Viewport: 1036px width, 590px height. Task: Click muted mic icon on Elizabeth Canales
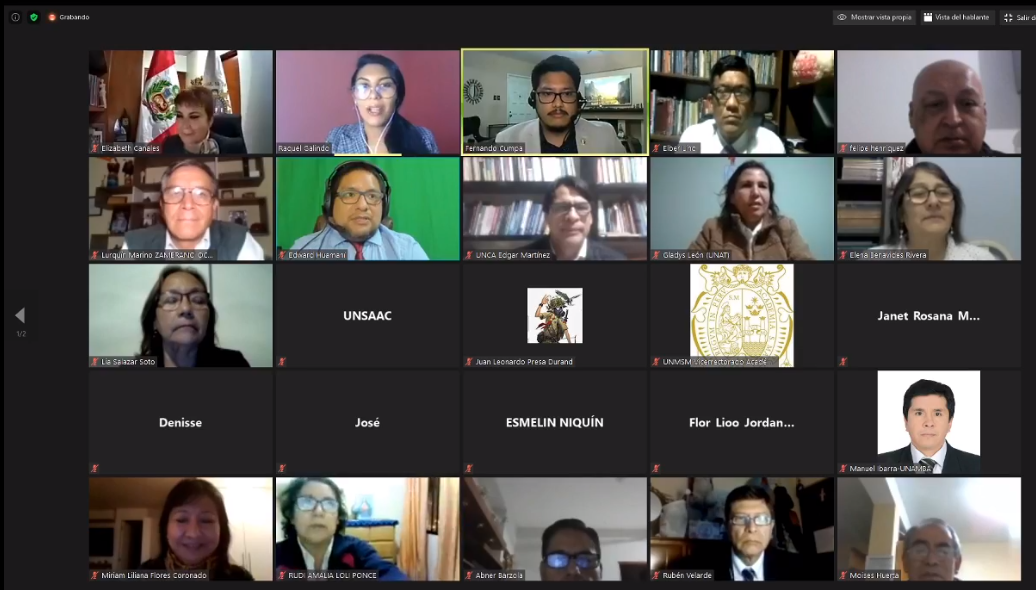point(95,149)
